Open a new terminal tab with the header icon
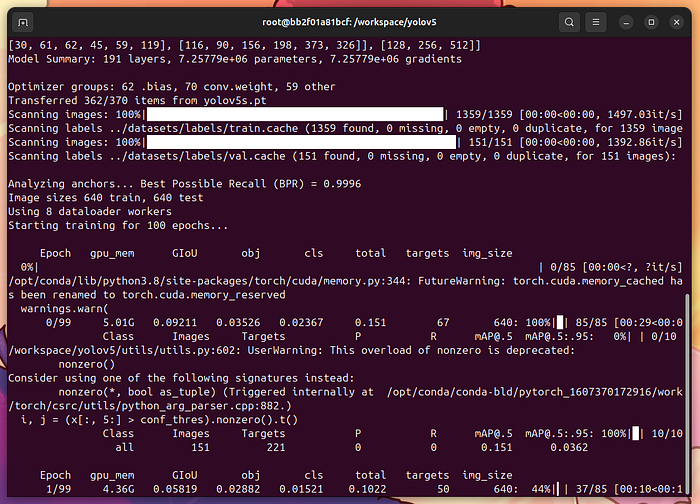700x504 pixels. pyautogui.click(x=23, y=22)
